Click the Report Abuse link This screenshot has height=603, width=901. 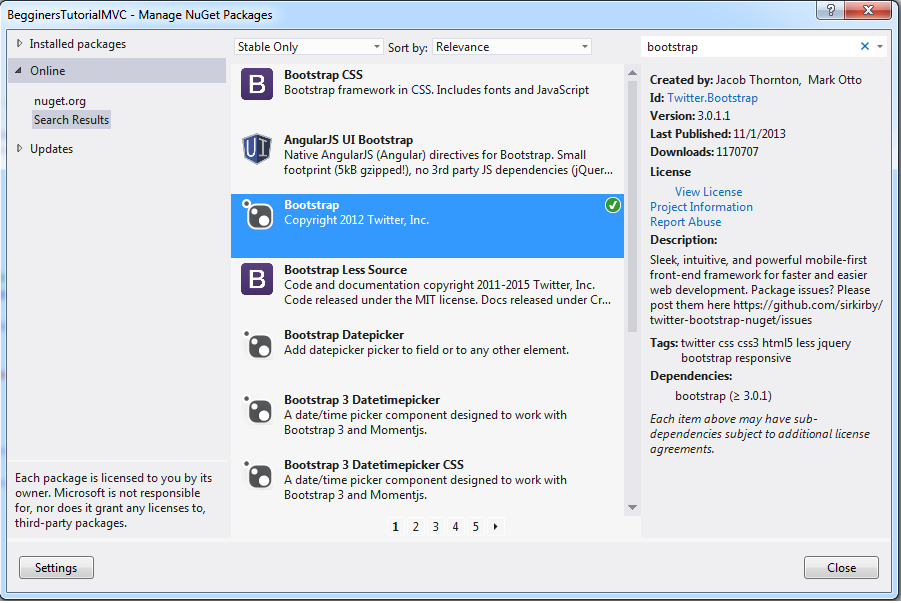click(686, 222)
